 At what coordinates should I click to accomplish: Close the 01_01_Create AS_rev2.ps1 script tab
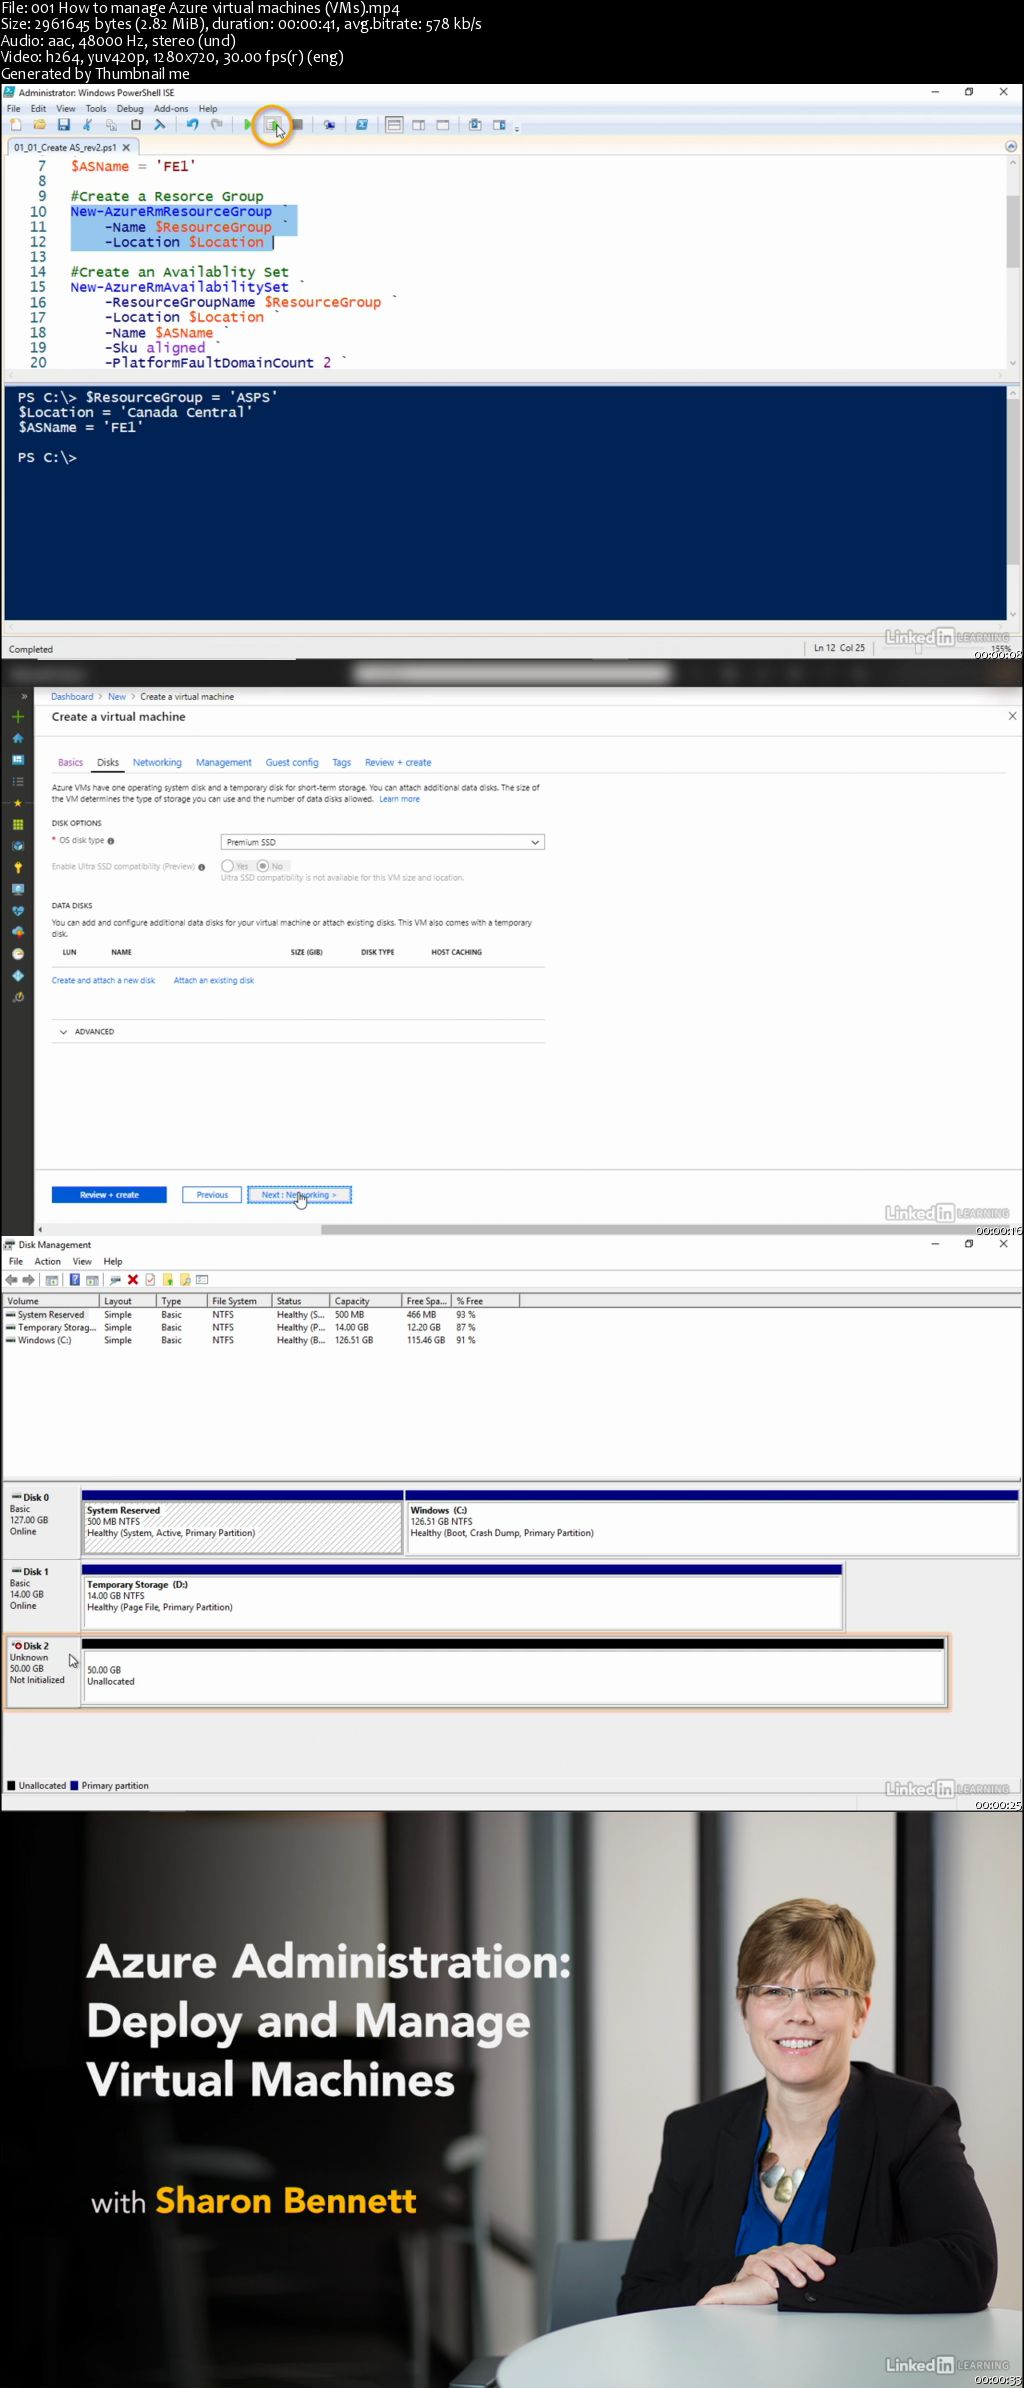(126, 147)
